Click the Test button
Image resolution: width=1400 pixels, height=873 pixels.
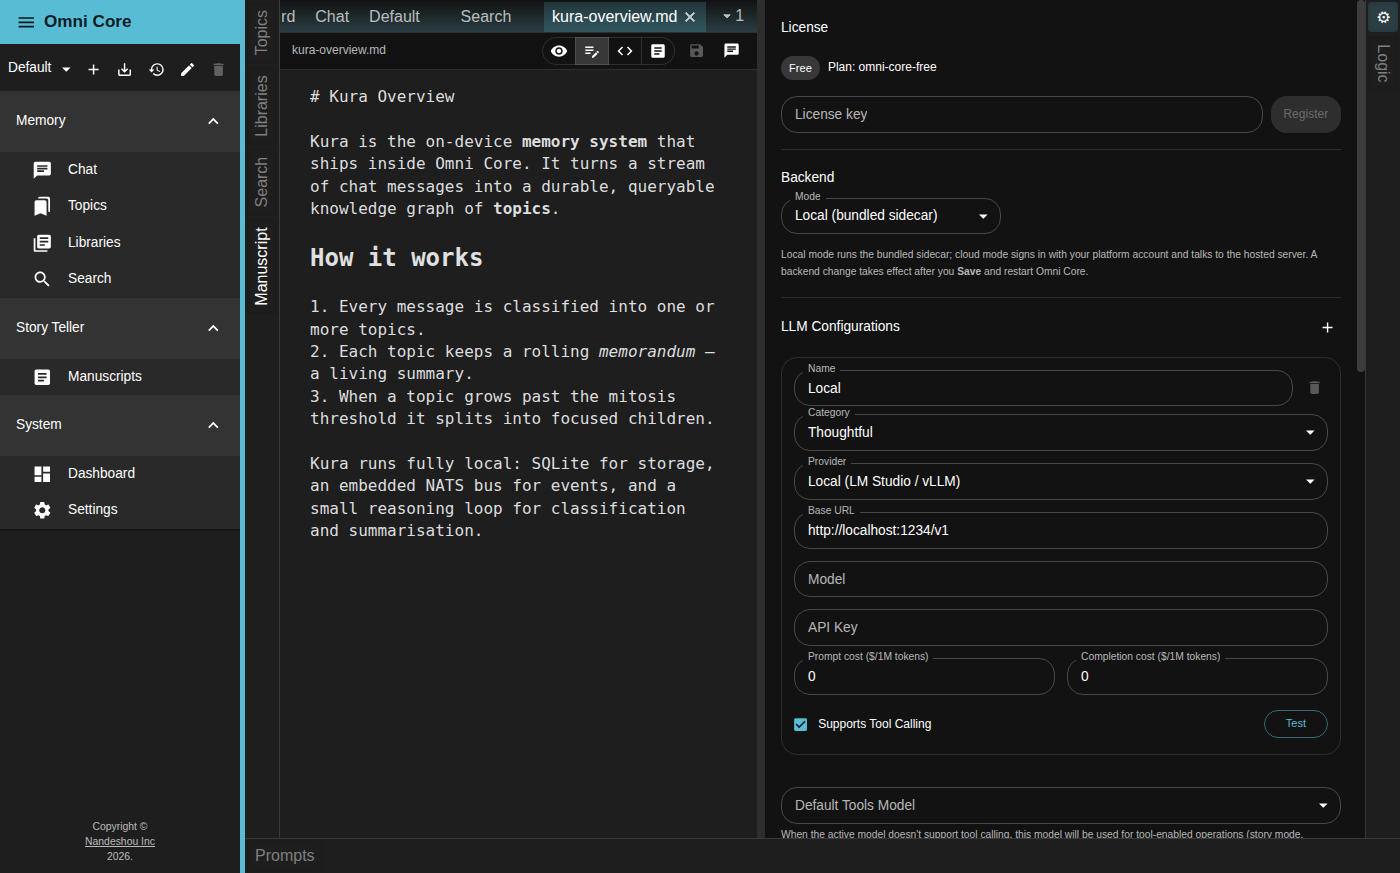1296,724
